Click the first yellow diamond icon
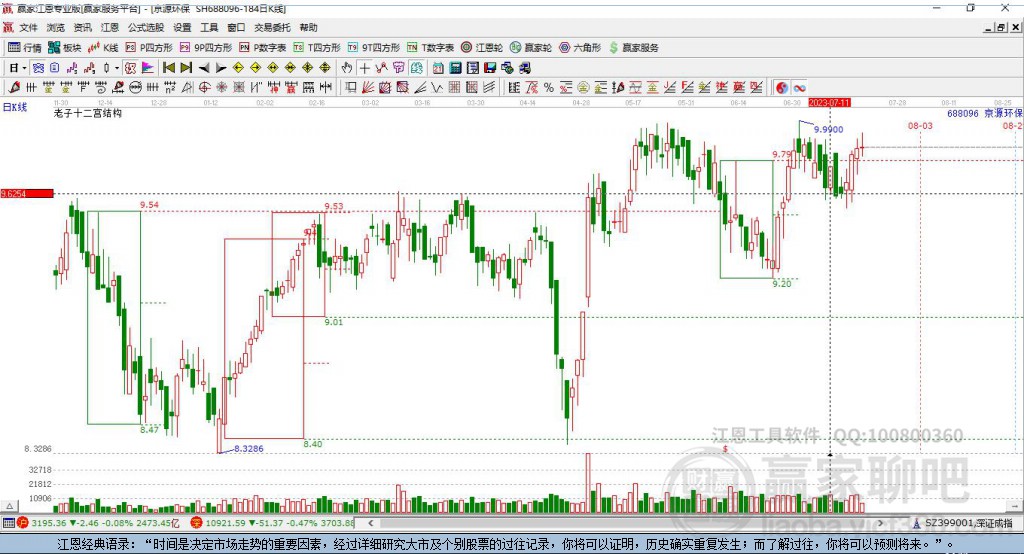The height and width of the screenshot is (554, 1024). [238, 68]
